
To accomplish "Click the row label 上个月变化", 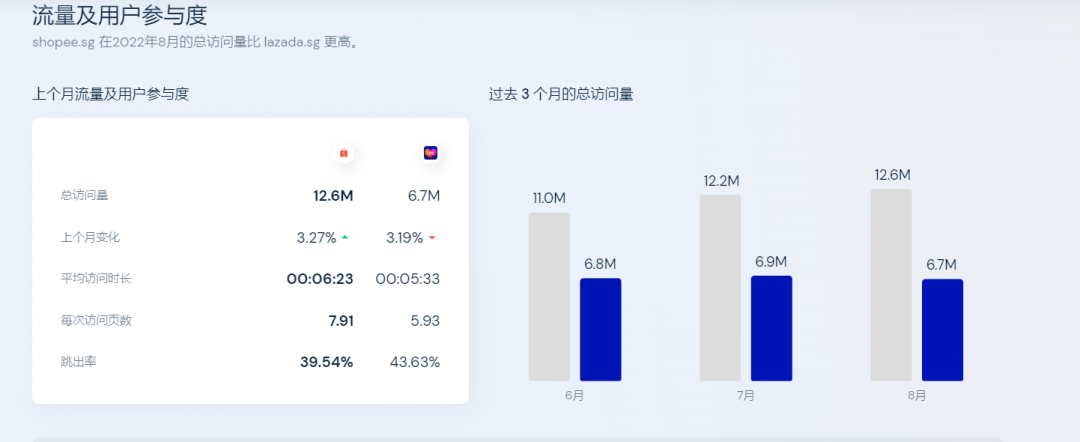I will (x=90, y=238).
